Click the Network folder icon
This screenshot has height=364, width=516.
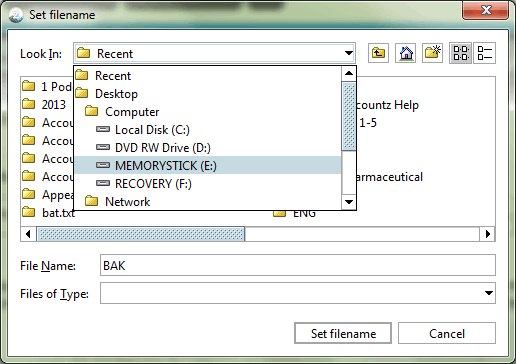(x=91, y=201)
